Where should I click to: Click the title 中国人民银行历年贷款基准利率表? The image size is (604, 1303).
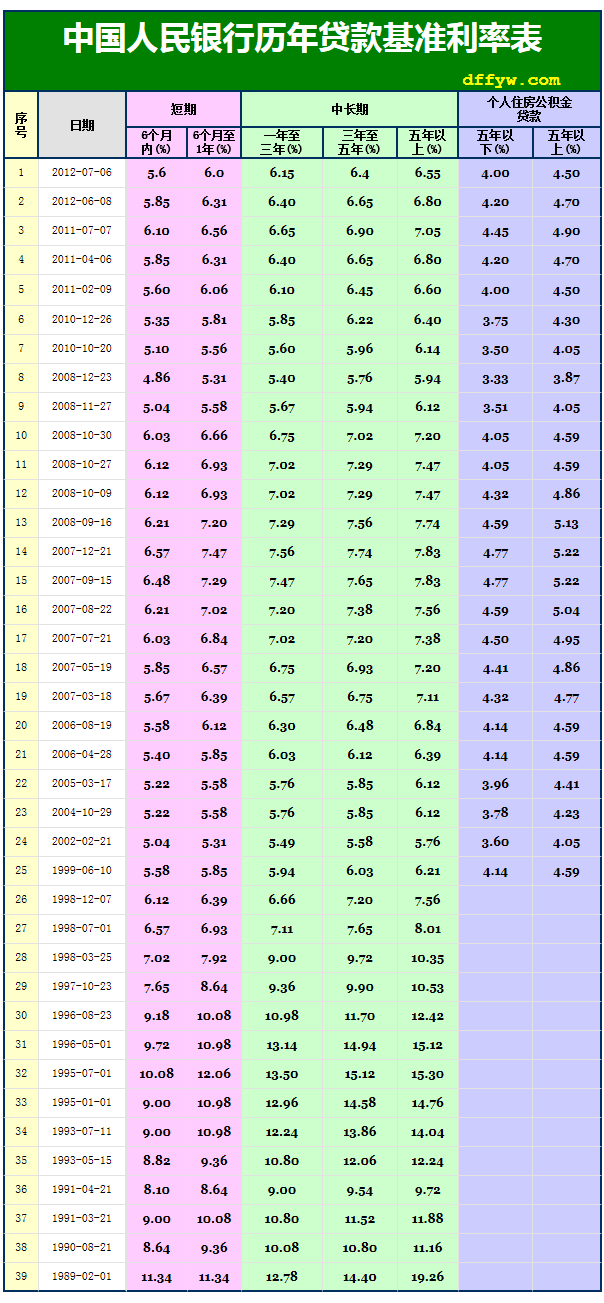click(x=302, y=39)
